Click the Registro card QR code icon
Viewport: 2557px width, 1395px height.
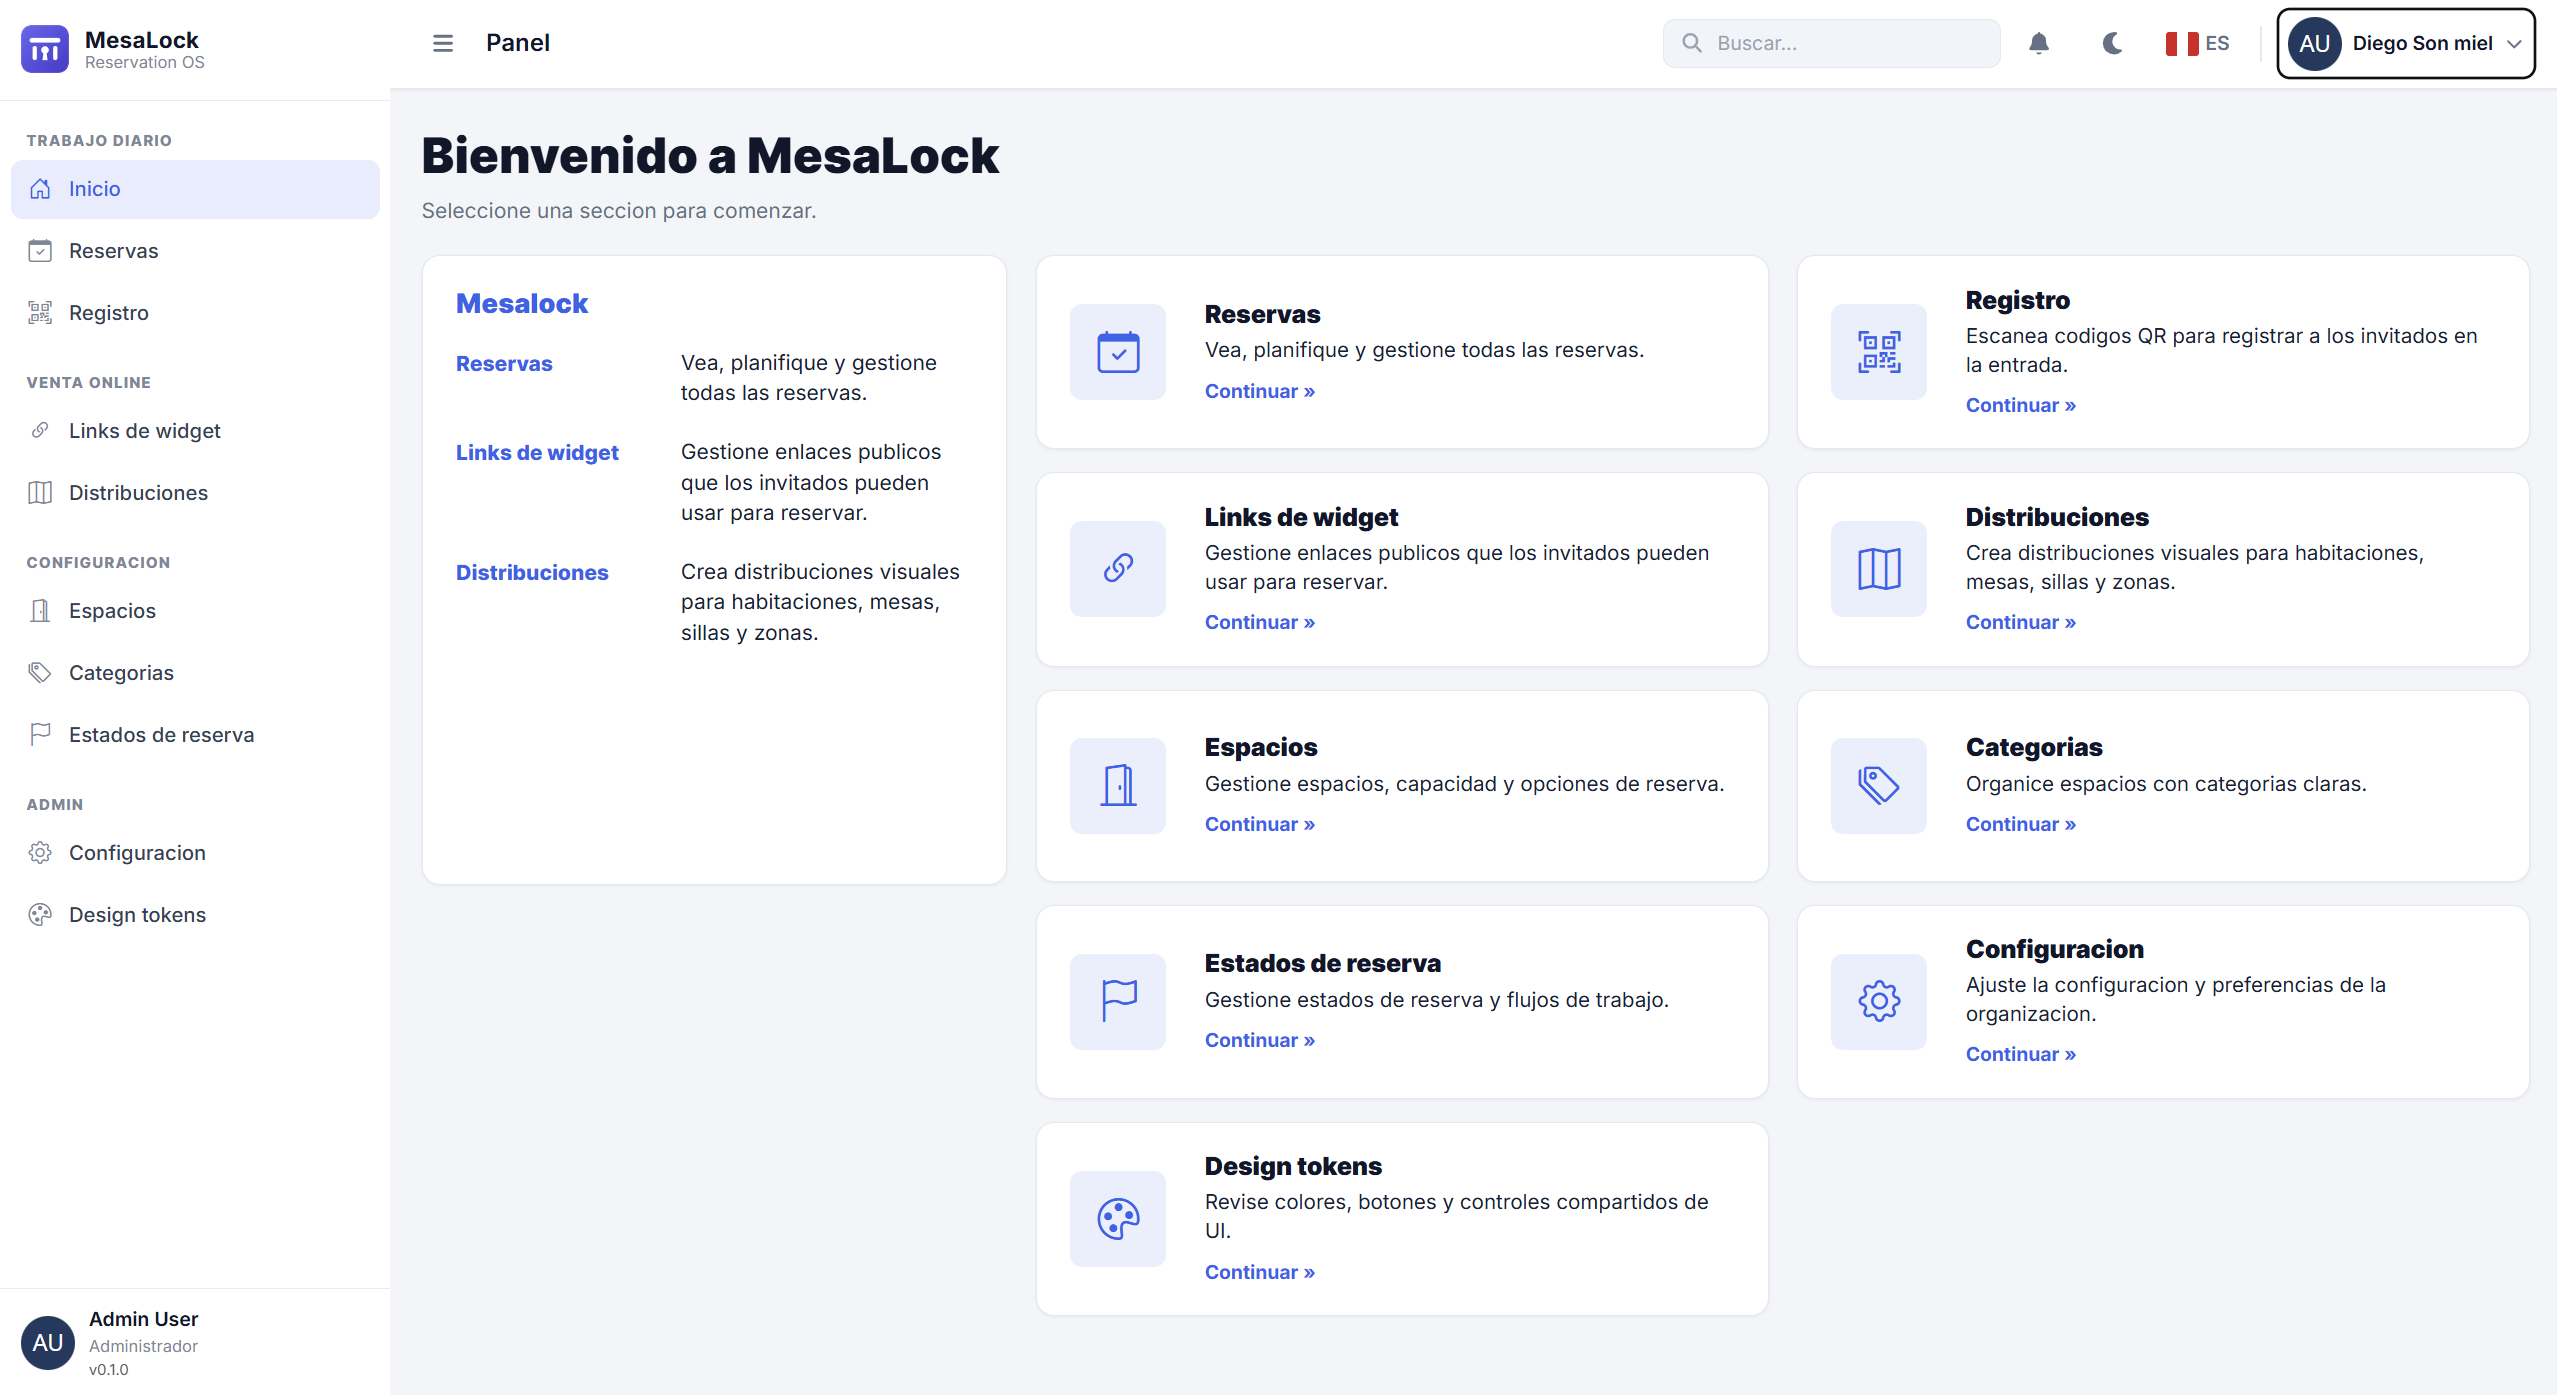pyautogui.click(x=1879, y=352)
